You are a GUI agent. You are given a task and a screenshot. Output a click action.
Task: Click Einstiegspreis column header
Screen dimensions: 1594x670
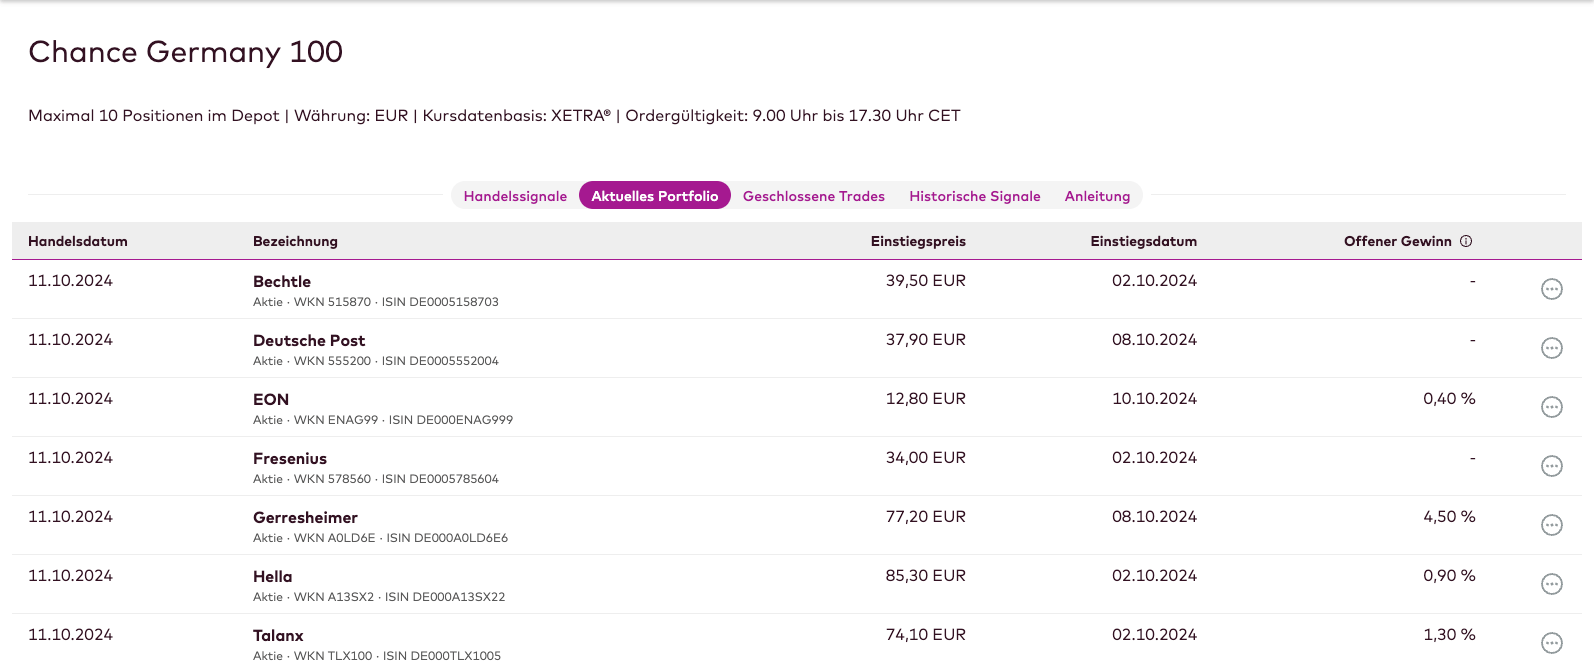[918, 241]
